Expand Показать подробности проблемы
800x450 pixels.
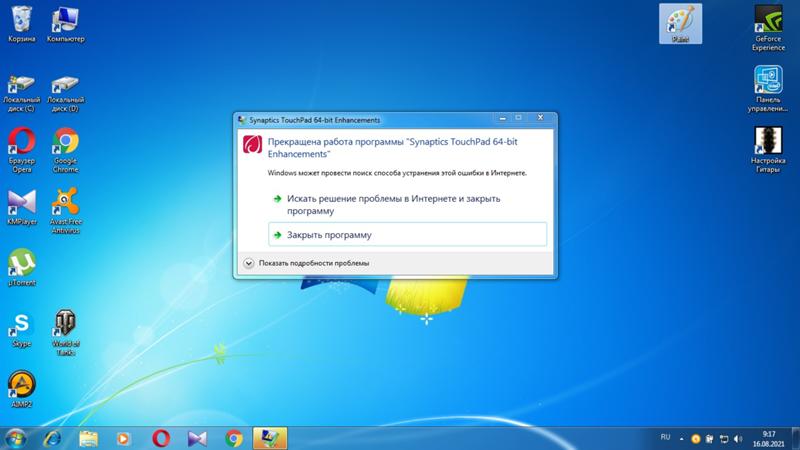(x=306, y=263)
